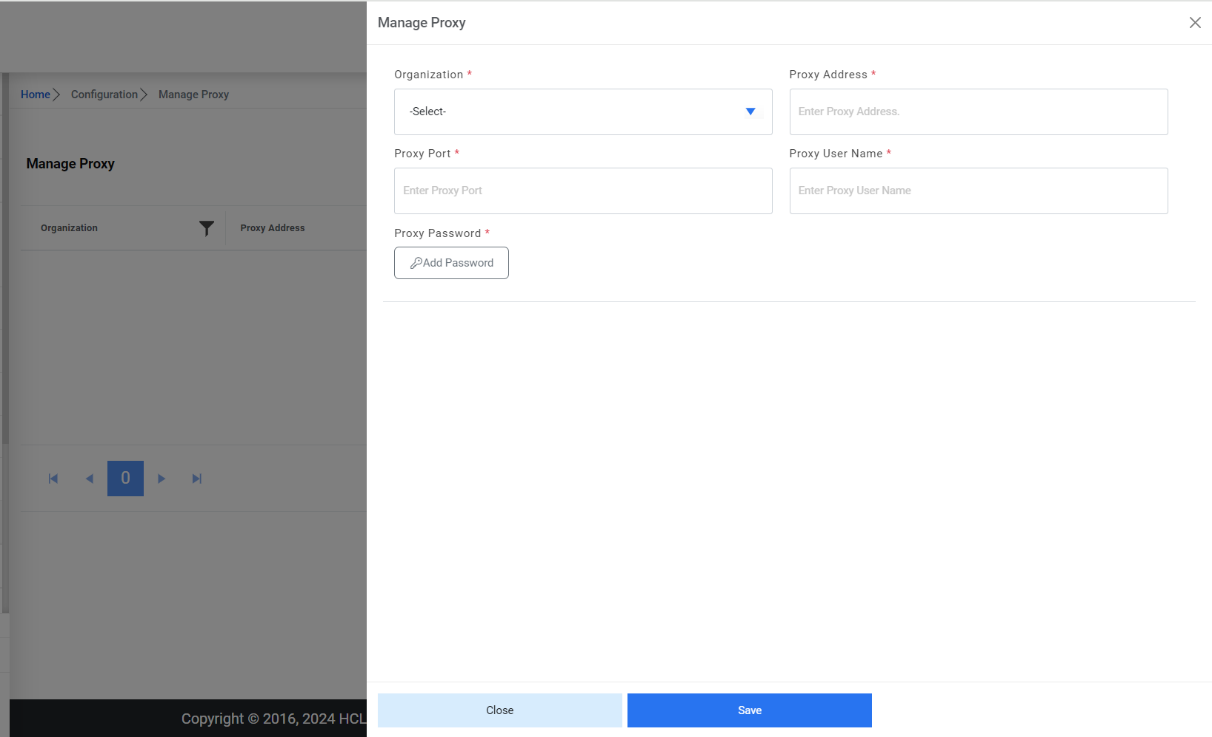This screenshot has width=1212, height=737.
Task: Open the Organization -Select- combo box
Action: point(570,112)
